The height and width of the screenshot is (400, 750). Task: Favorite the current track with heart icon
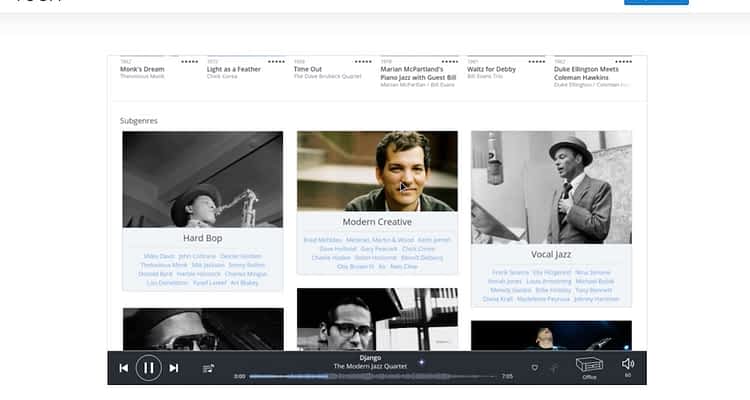pyautogui.click(x=535, y=367)
